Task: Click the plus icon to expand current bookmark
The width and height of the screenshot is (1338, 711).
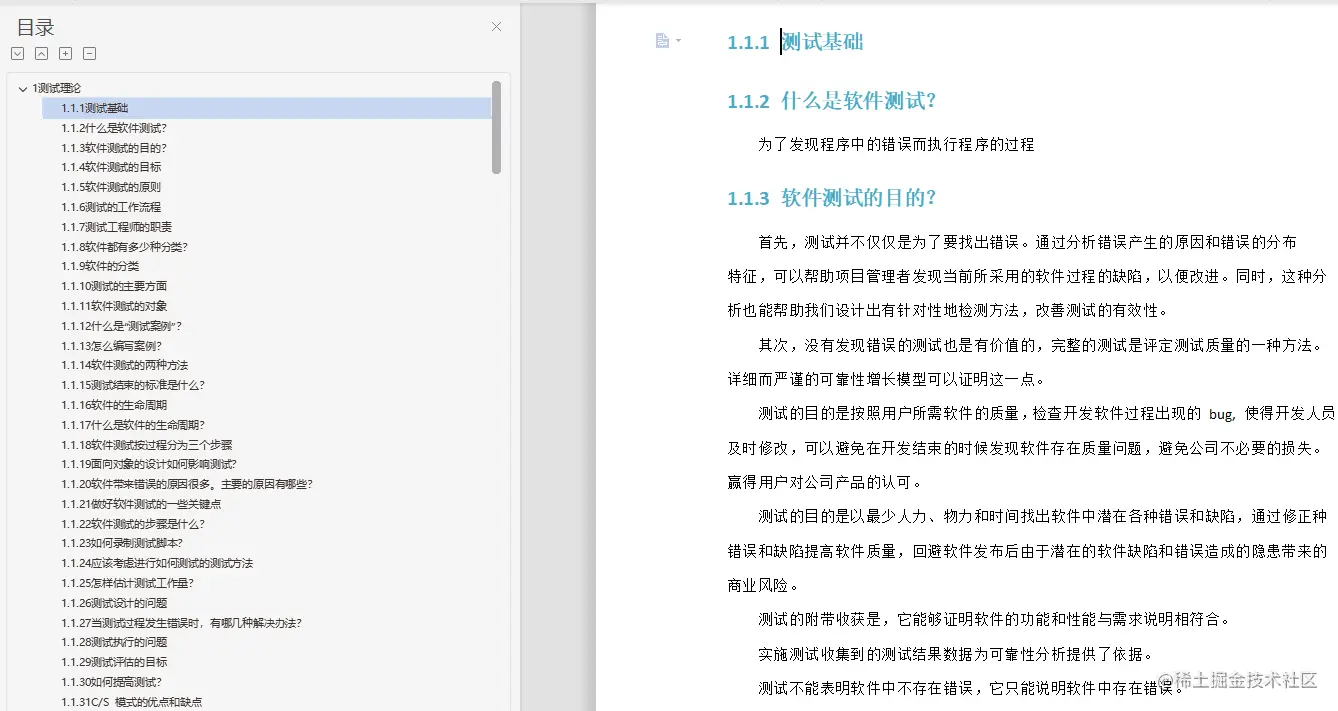Action: coord(65,53)
